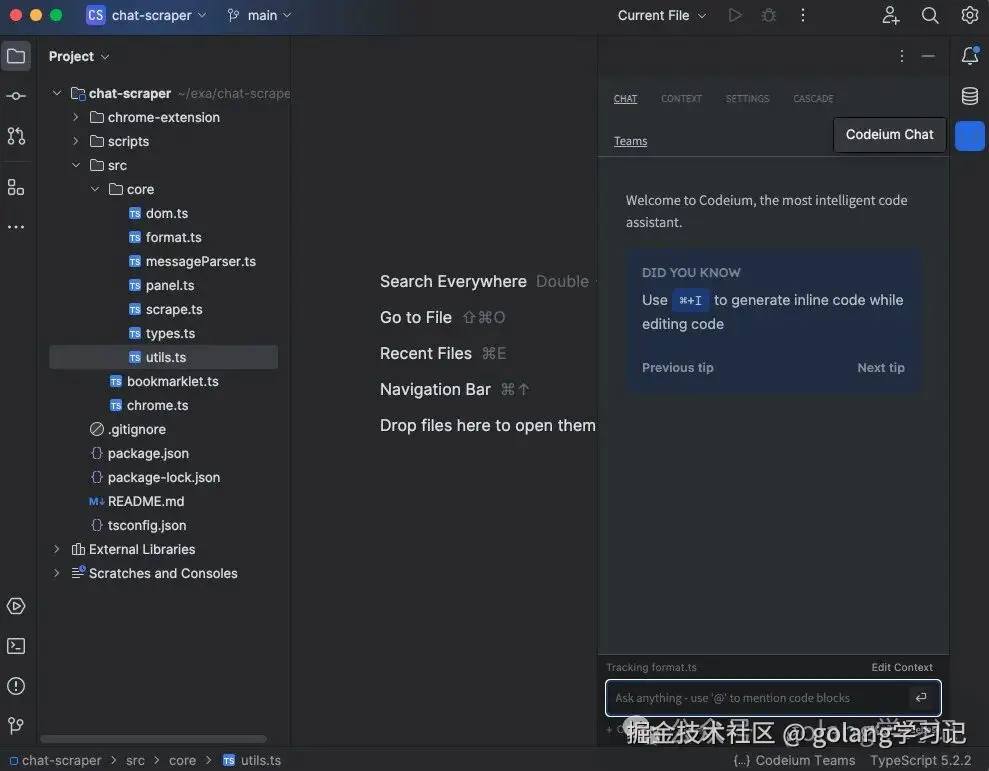This screenshot has width=989, height=771.
Task: Click Previous tip
Action: (x=677, y=367)
